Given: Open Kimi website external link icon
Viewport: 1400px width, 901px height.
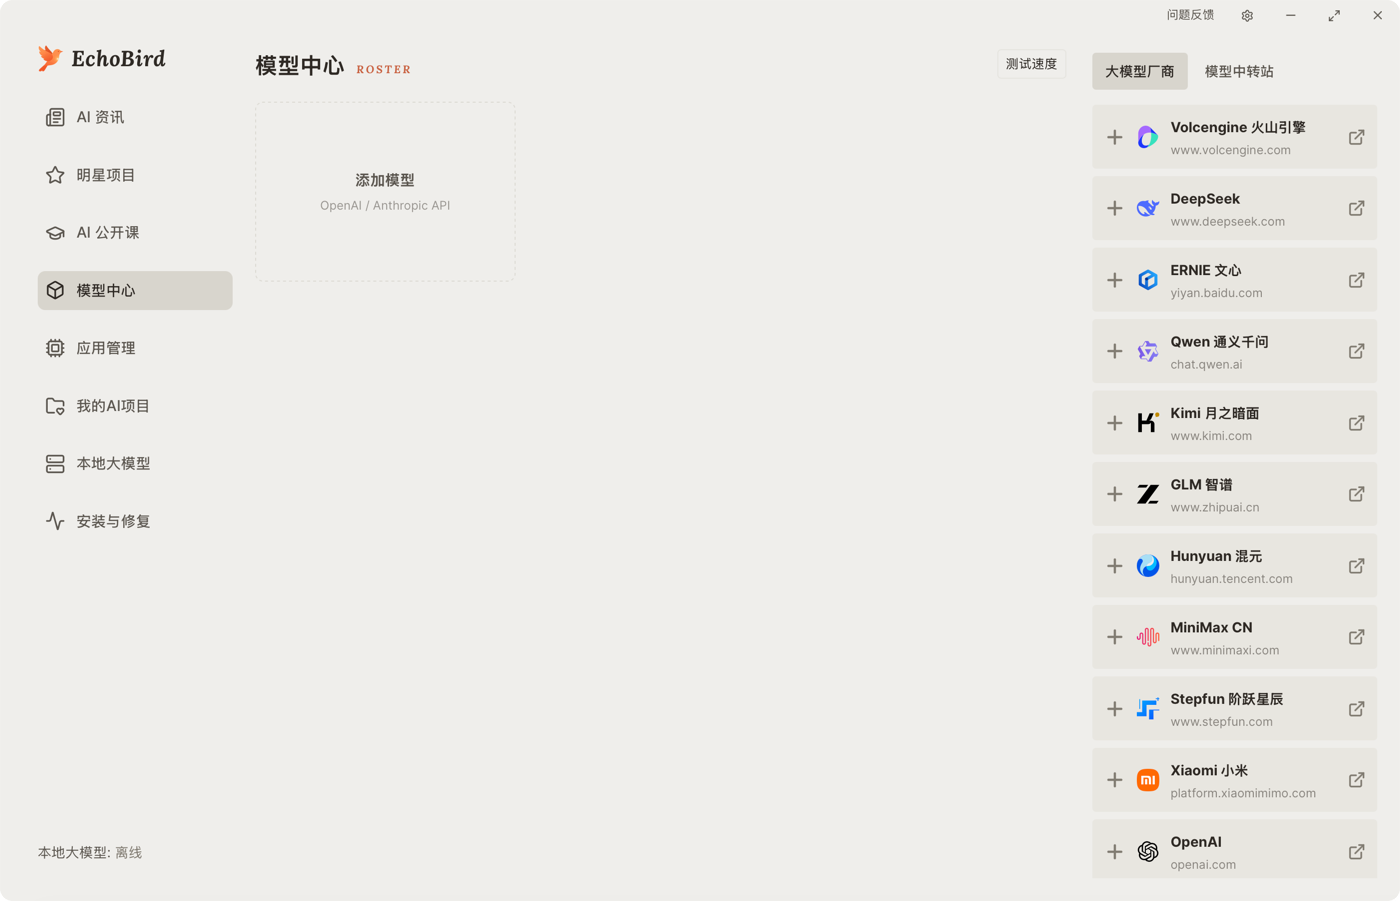Looking at the screenshot, I should (x=1356, y=423).
